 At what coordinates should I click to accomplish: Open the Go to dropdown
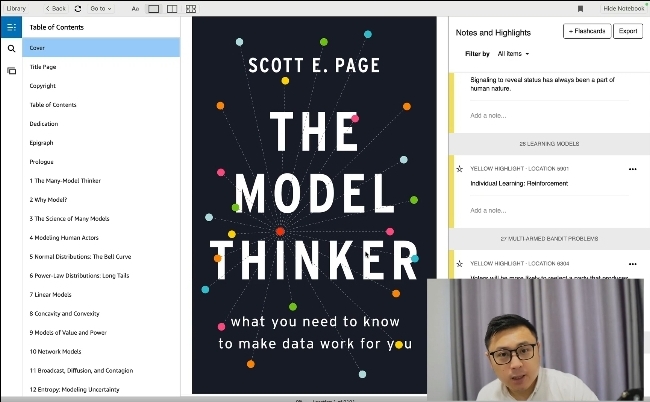[101, 8]
